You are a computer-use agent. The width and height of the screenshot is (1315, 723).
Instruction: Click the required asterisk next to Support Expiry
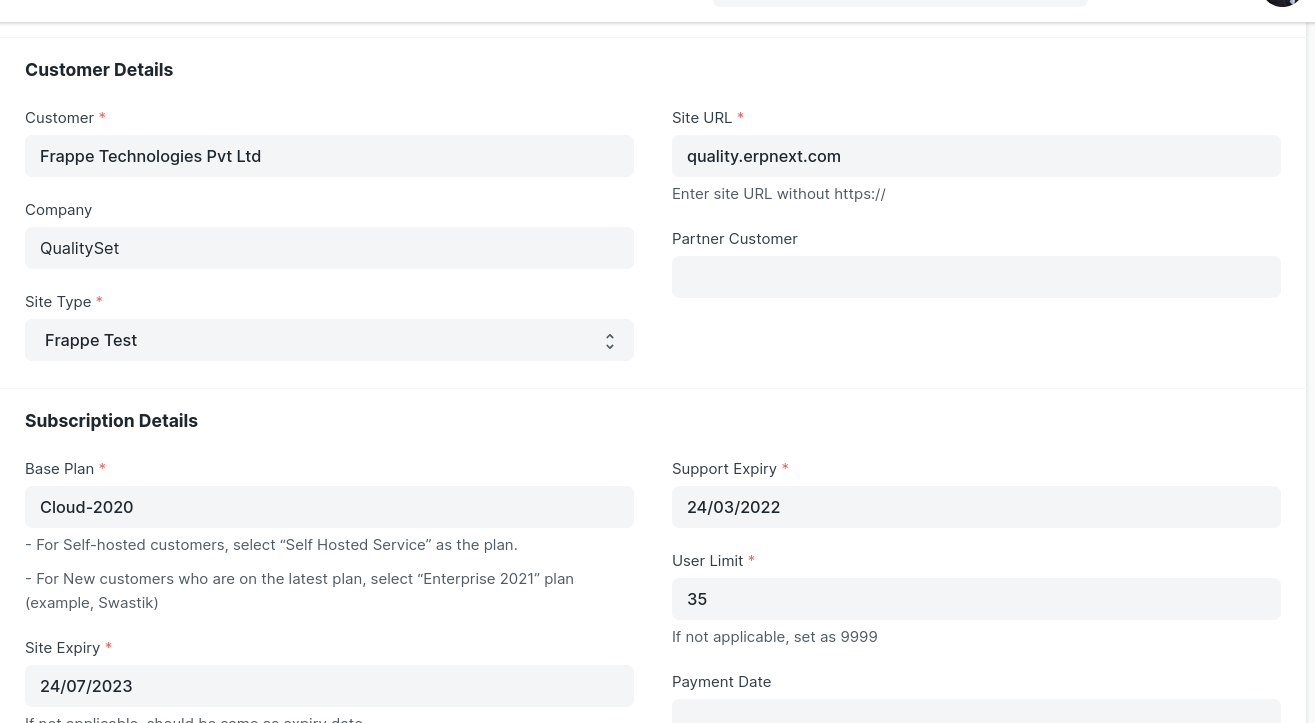point(784,468)
